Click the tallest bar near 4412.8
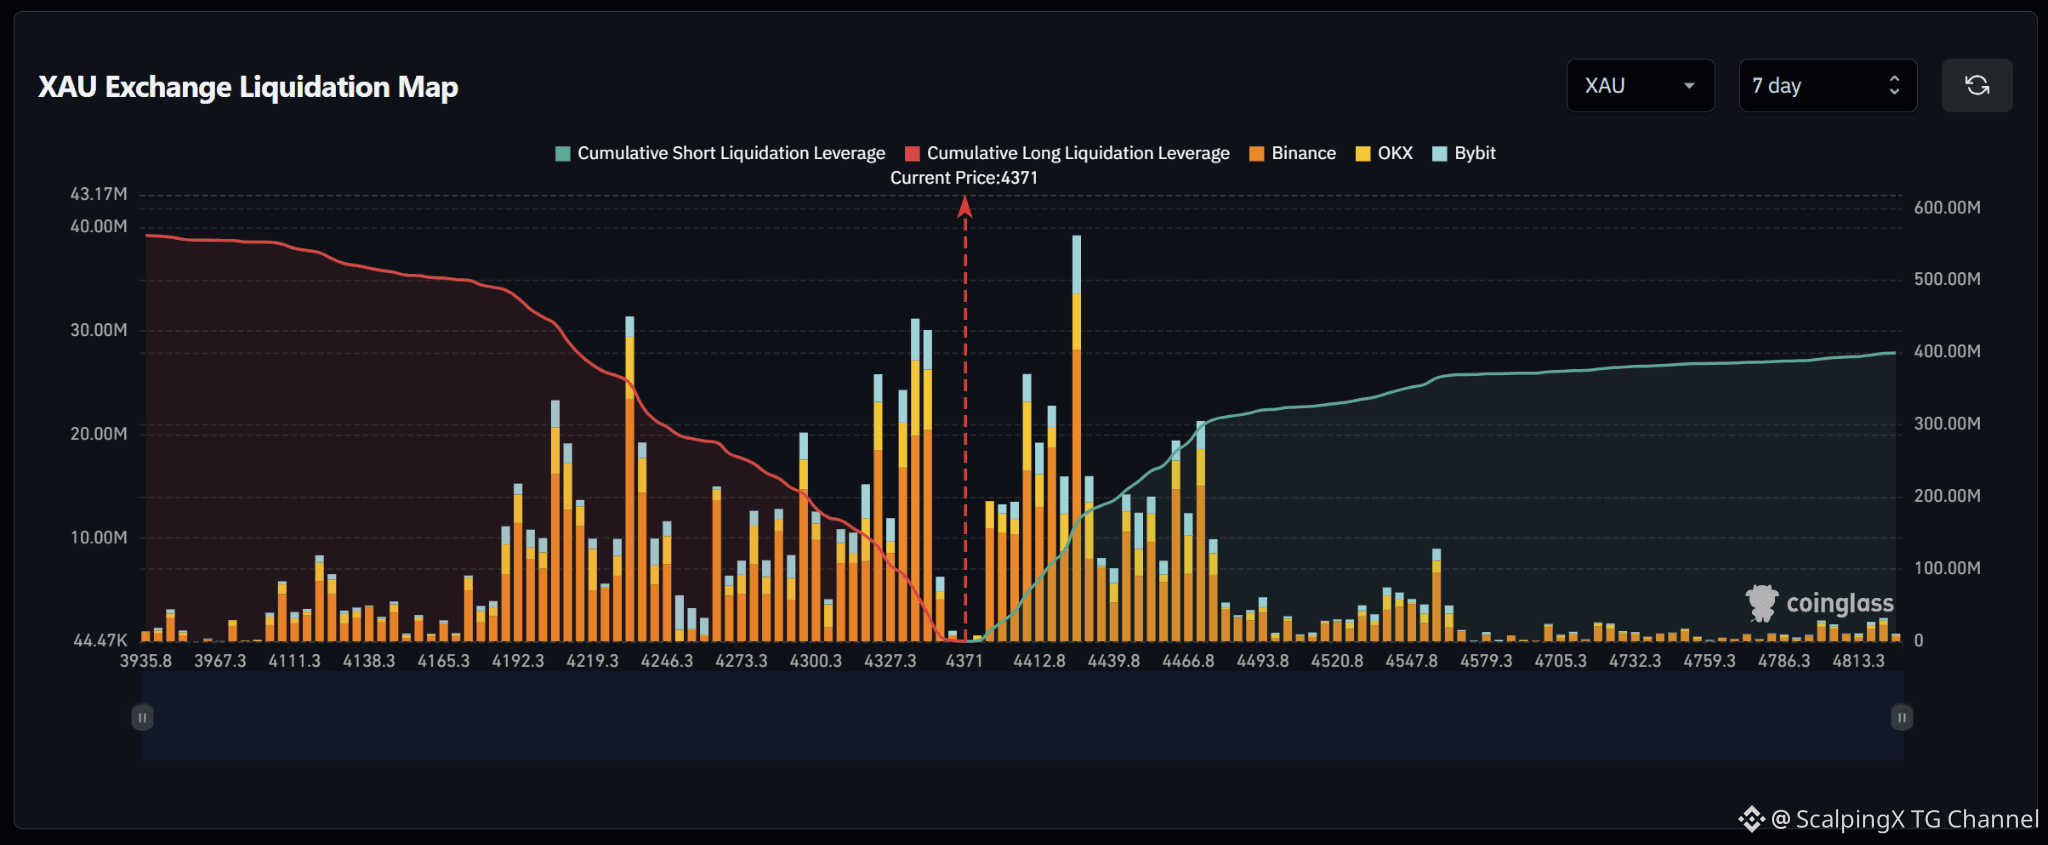Viewport: 2048px width, 845px height. (1077, 438)
